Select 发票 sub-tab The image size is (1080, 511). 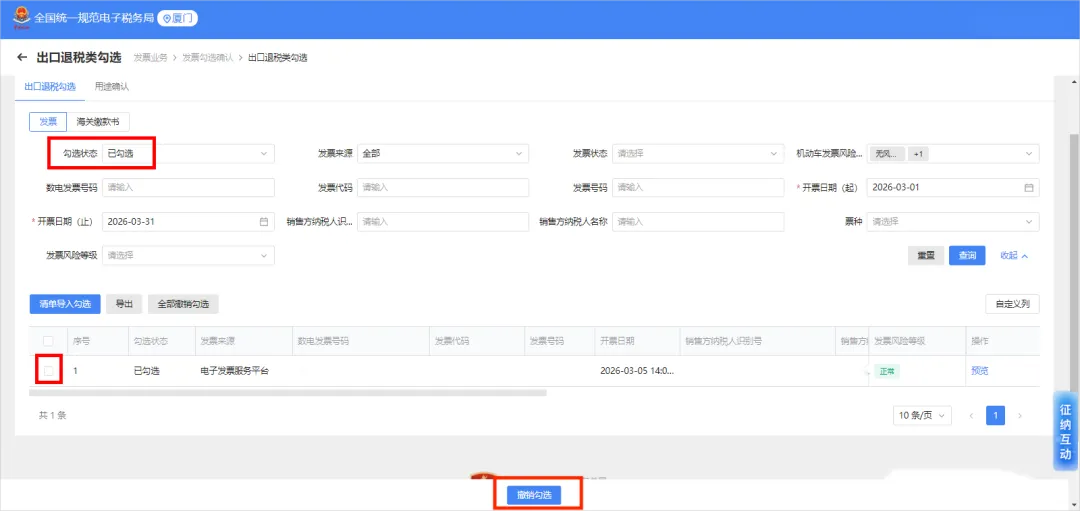point(48,122)
